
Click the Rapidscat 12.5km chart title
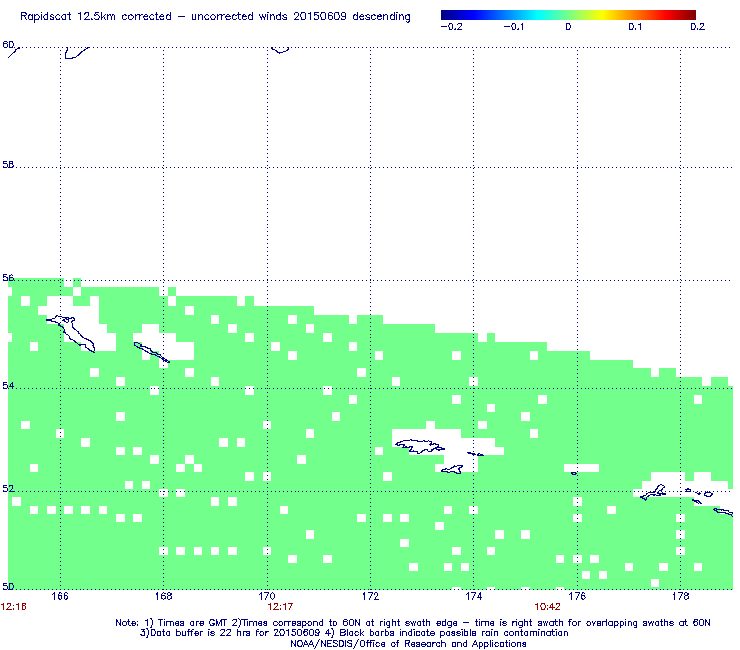click(x=215, y=17)
